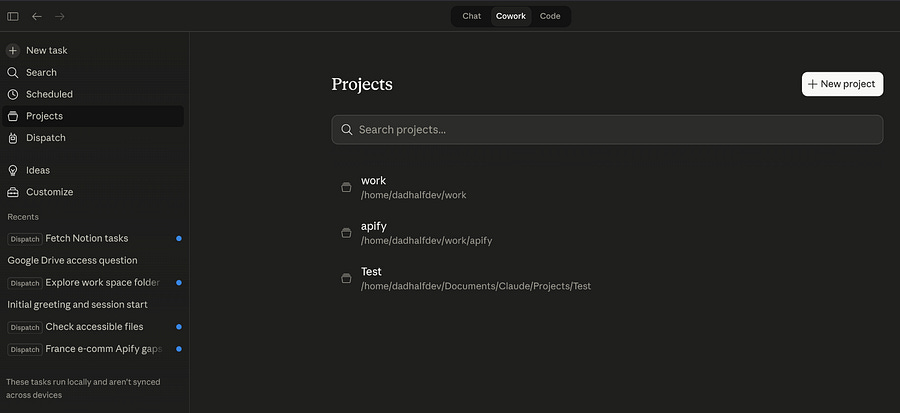Viewport: 900px width, 413px height.
Task: Click the back navigation arrow
Action: pos(37,16)
